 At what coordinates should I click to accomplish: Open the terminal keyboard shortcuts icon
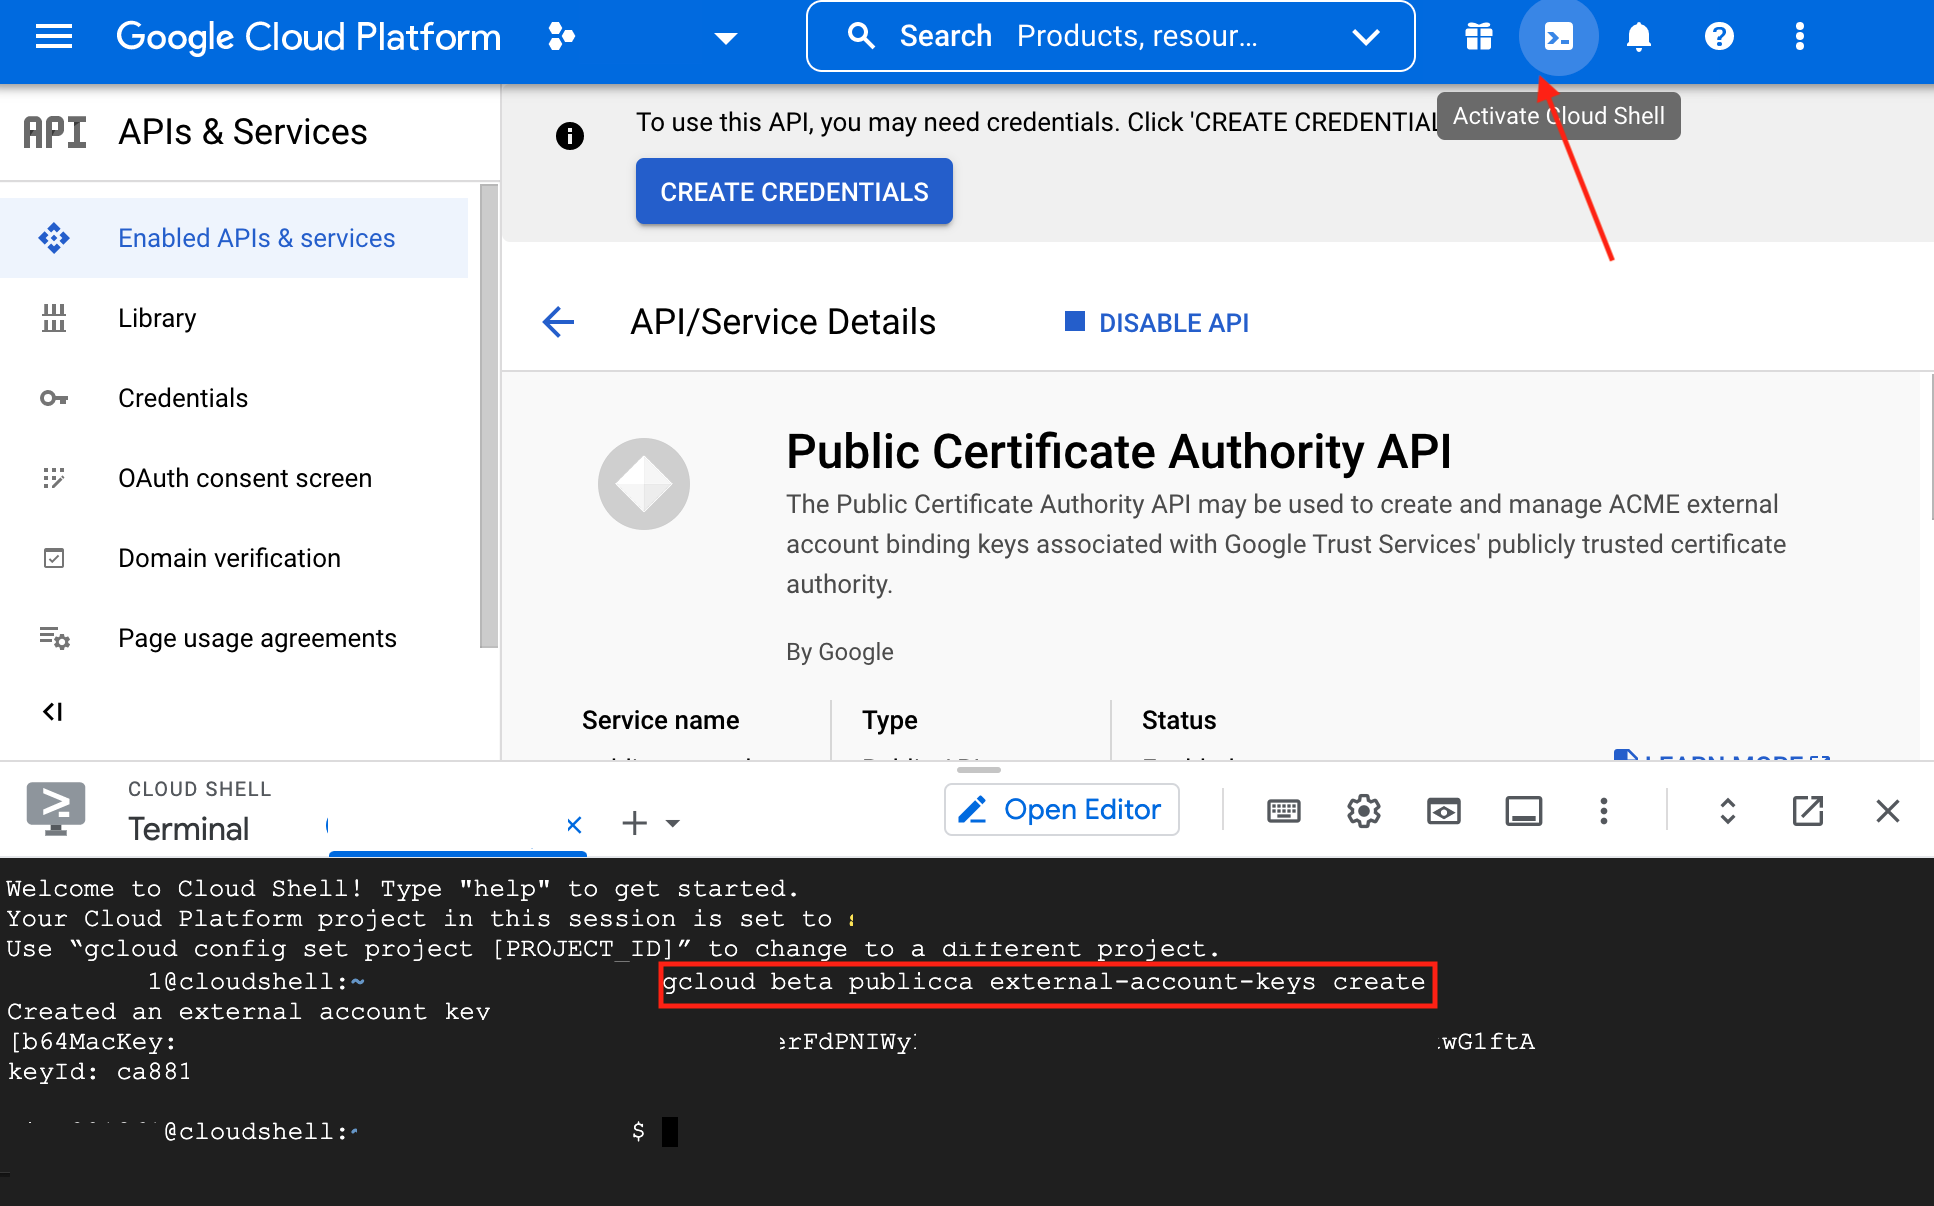tap(1283, 810)
